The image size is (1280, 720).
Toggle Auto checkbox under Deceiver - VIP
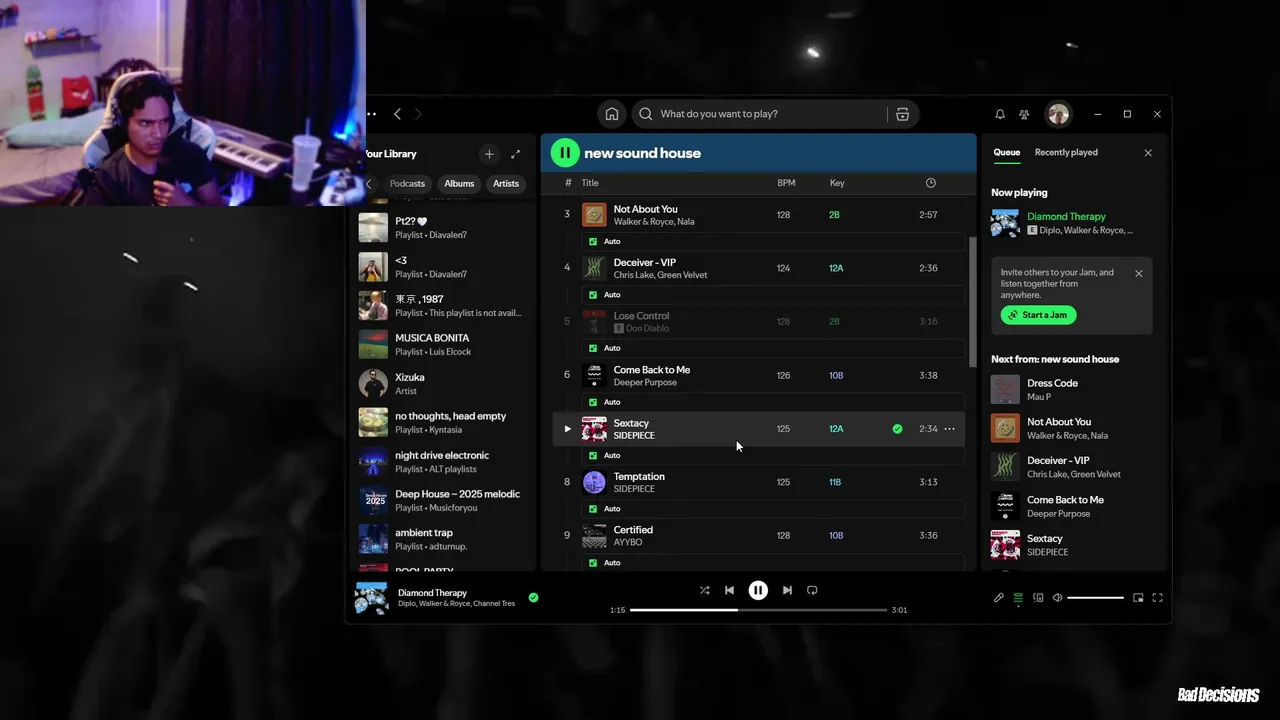click(x=593, y=295)
